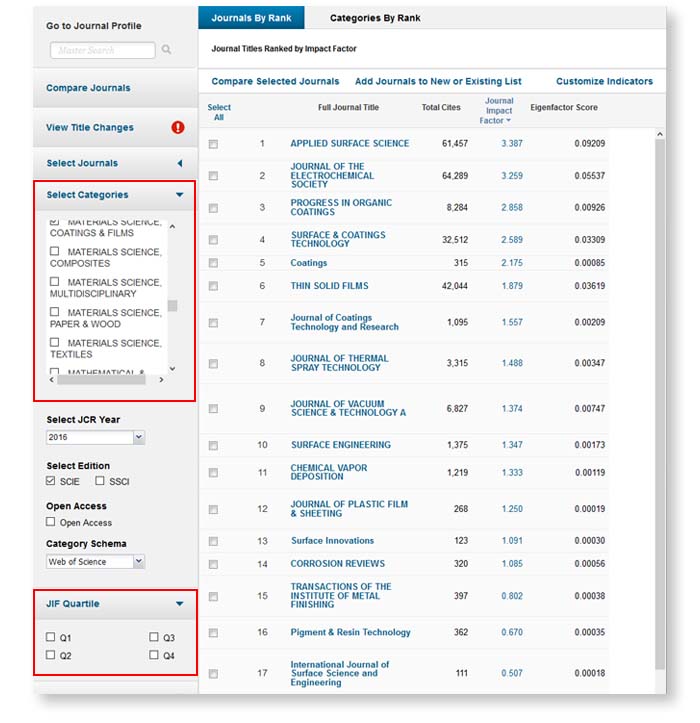Toggle the Select Categories arrow
Image resolution: width=700 pixels, height=723 pixels.
pyautogui.click(x=179, y=195)
